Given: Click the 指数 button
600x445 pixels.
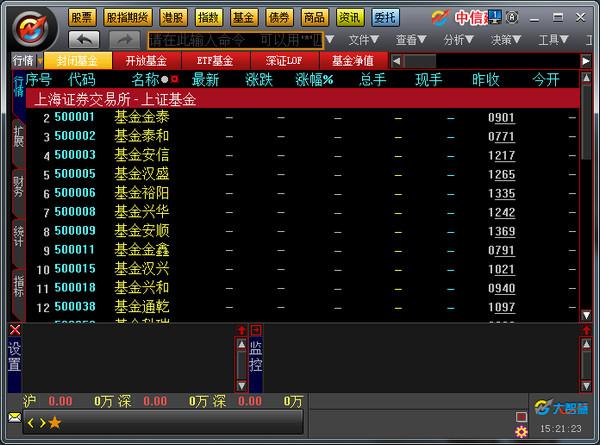Looking at the screenshot, I should pyautogui.click(x=209, y=17).
